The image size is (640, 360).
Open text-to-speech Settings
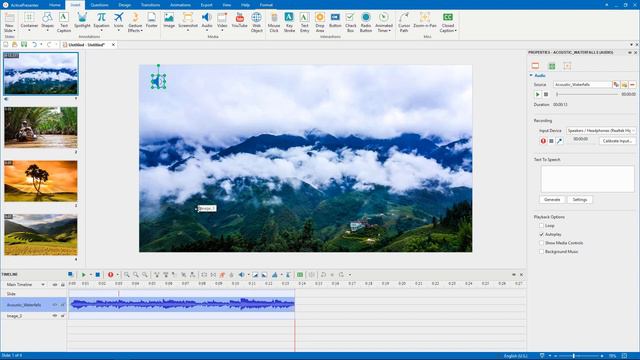(x=580, y=200)
